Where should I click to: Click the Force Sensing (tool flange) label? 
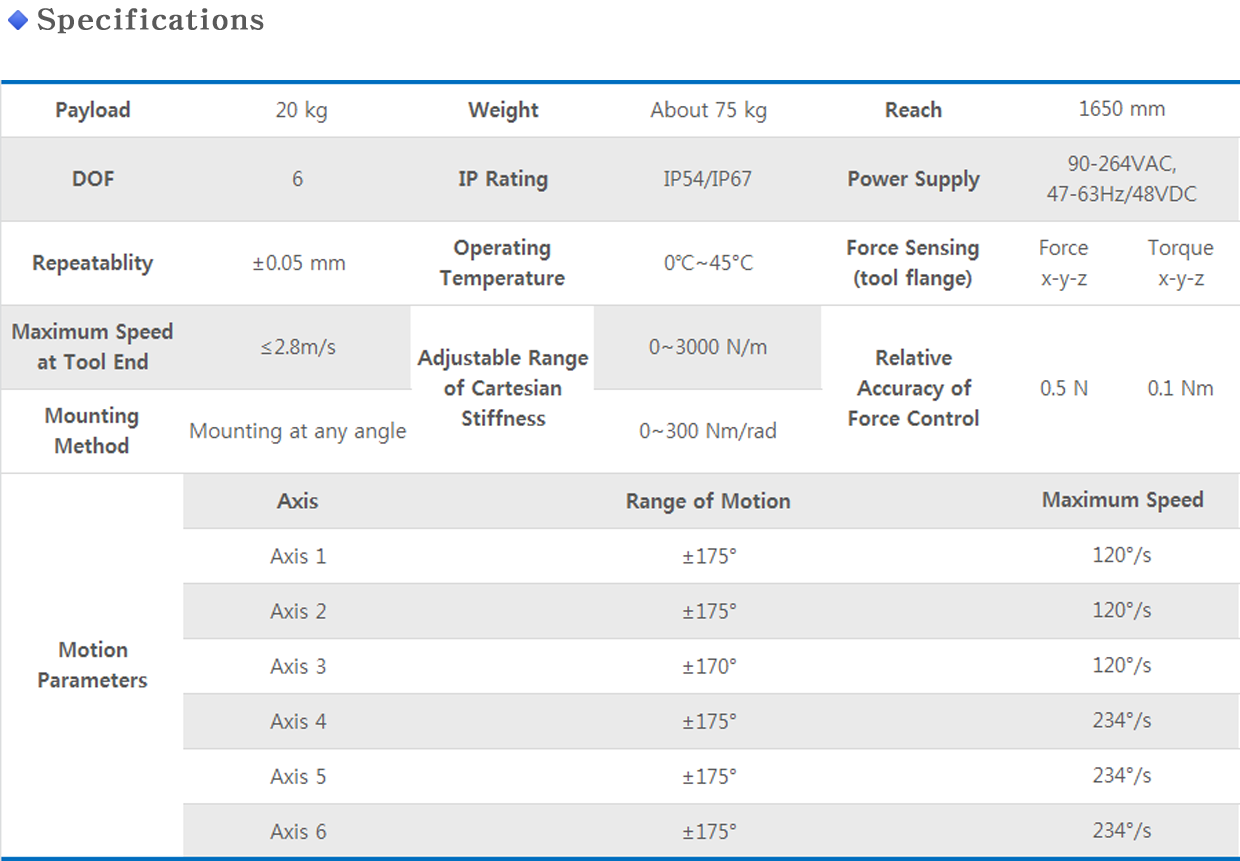coord(913,263)
